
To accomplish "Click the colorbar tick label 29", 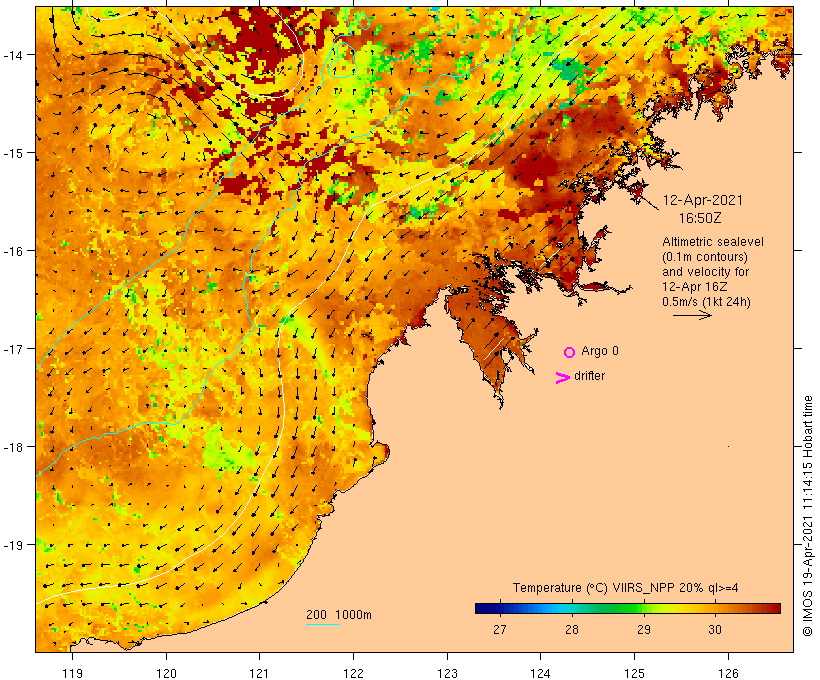I will point(644,629).
